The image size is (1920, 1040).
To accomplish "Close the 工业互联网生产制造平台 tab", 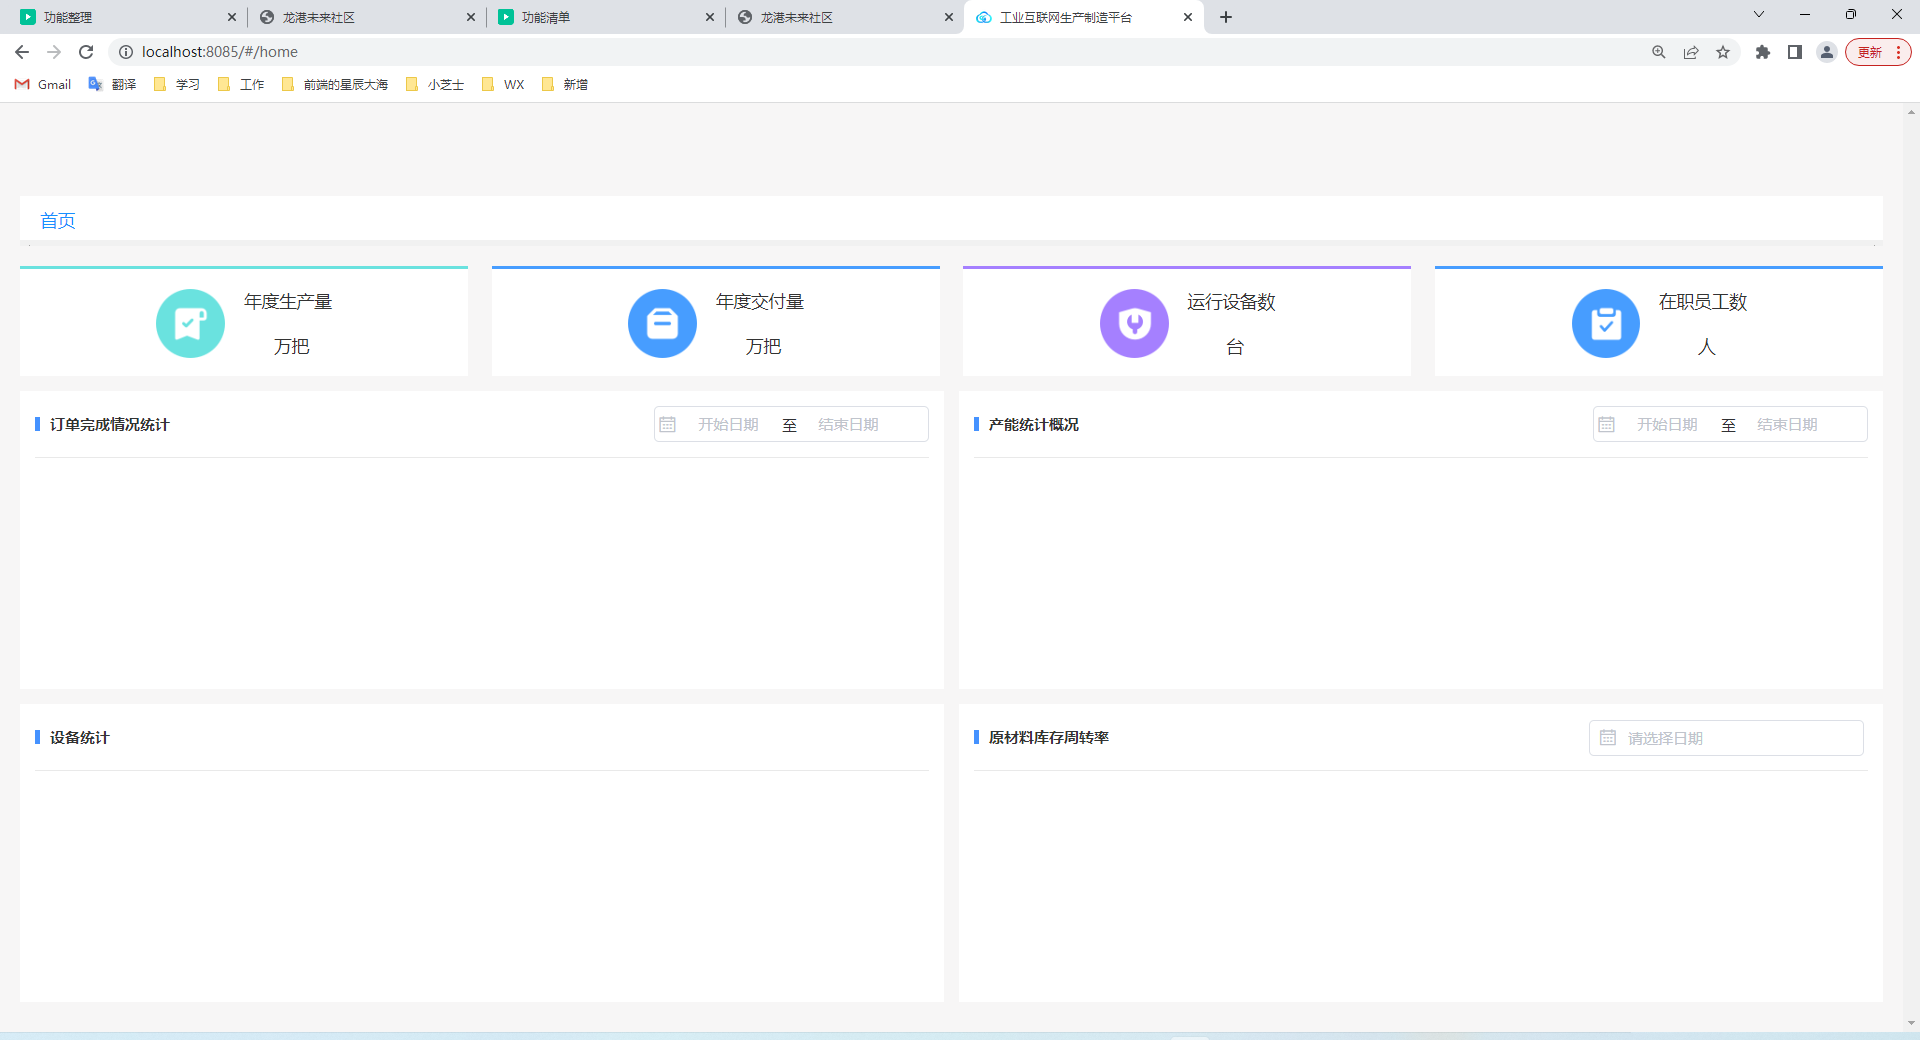I will point(1188,17).
